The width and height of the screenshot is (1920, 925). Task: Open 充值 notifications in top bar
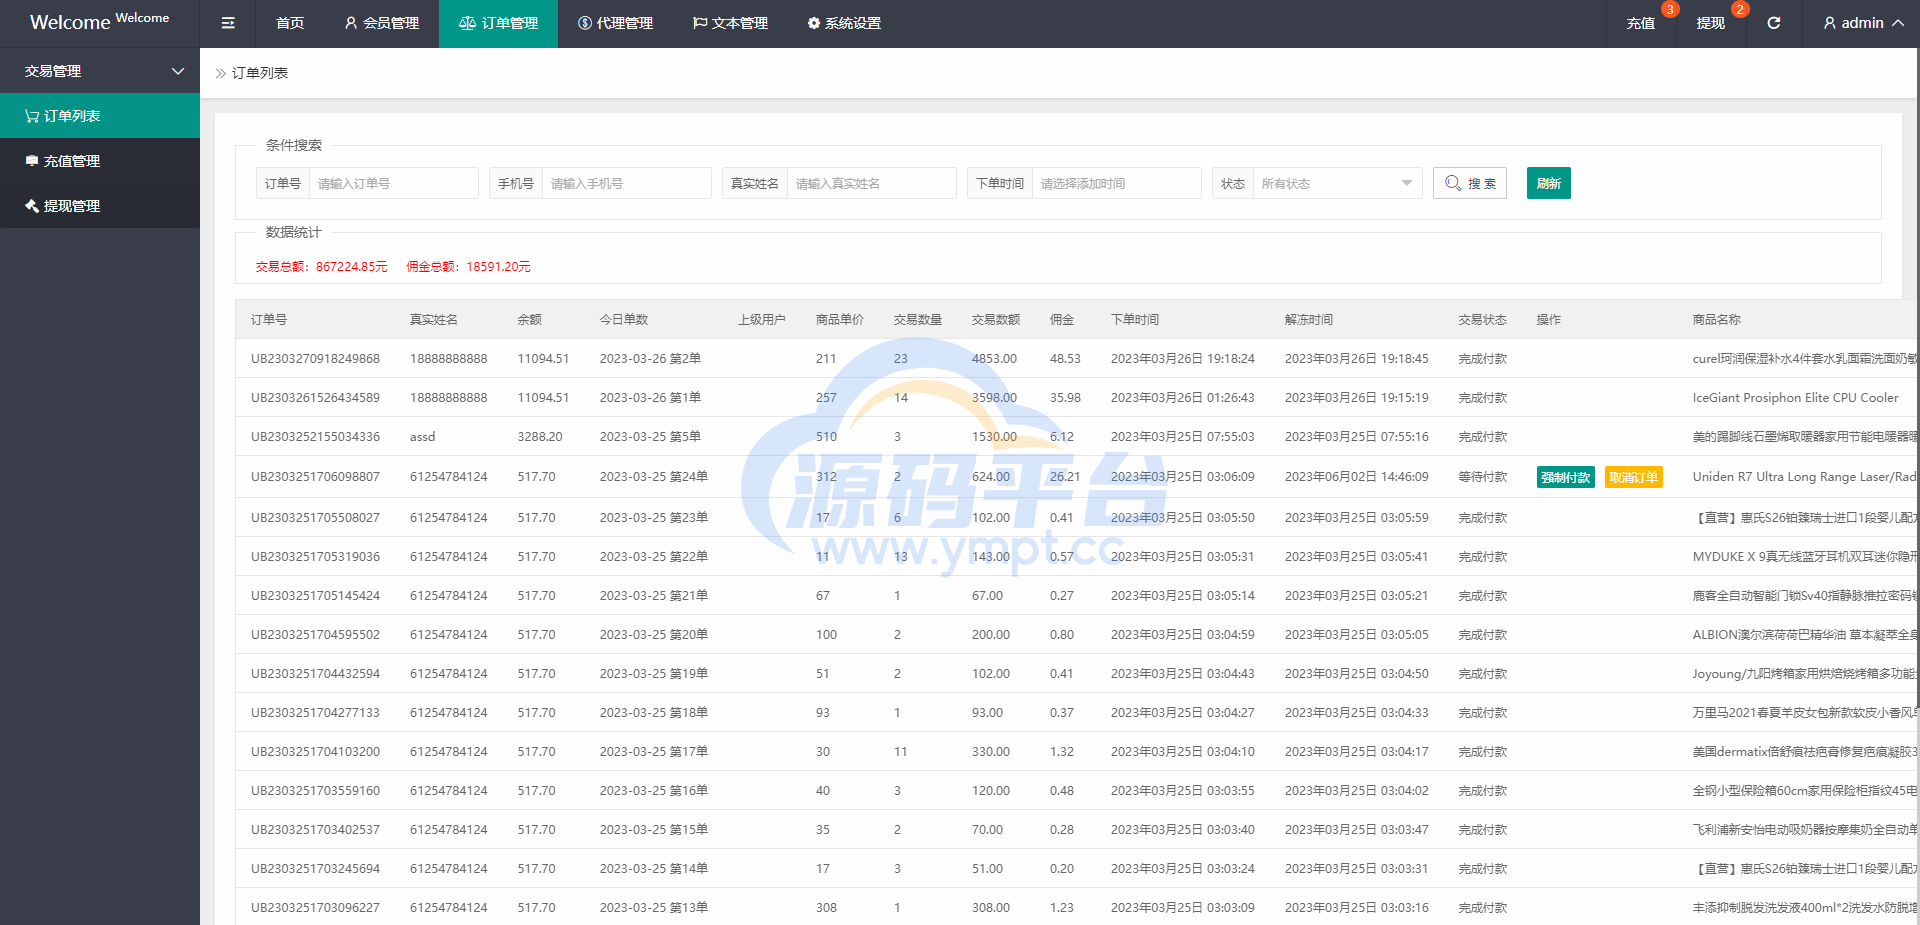click(1641, 23)
